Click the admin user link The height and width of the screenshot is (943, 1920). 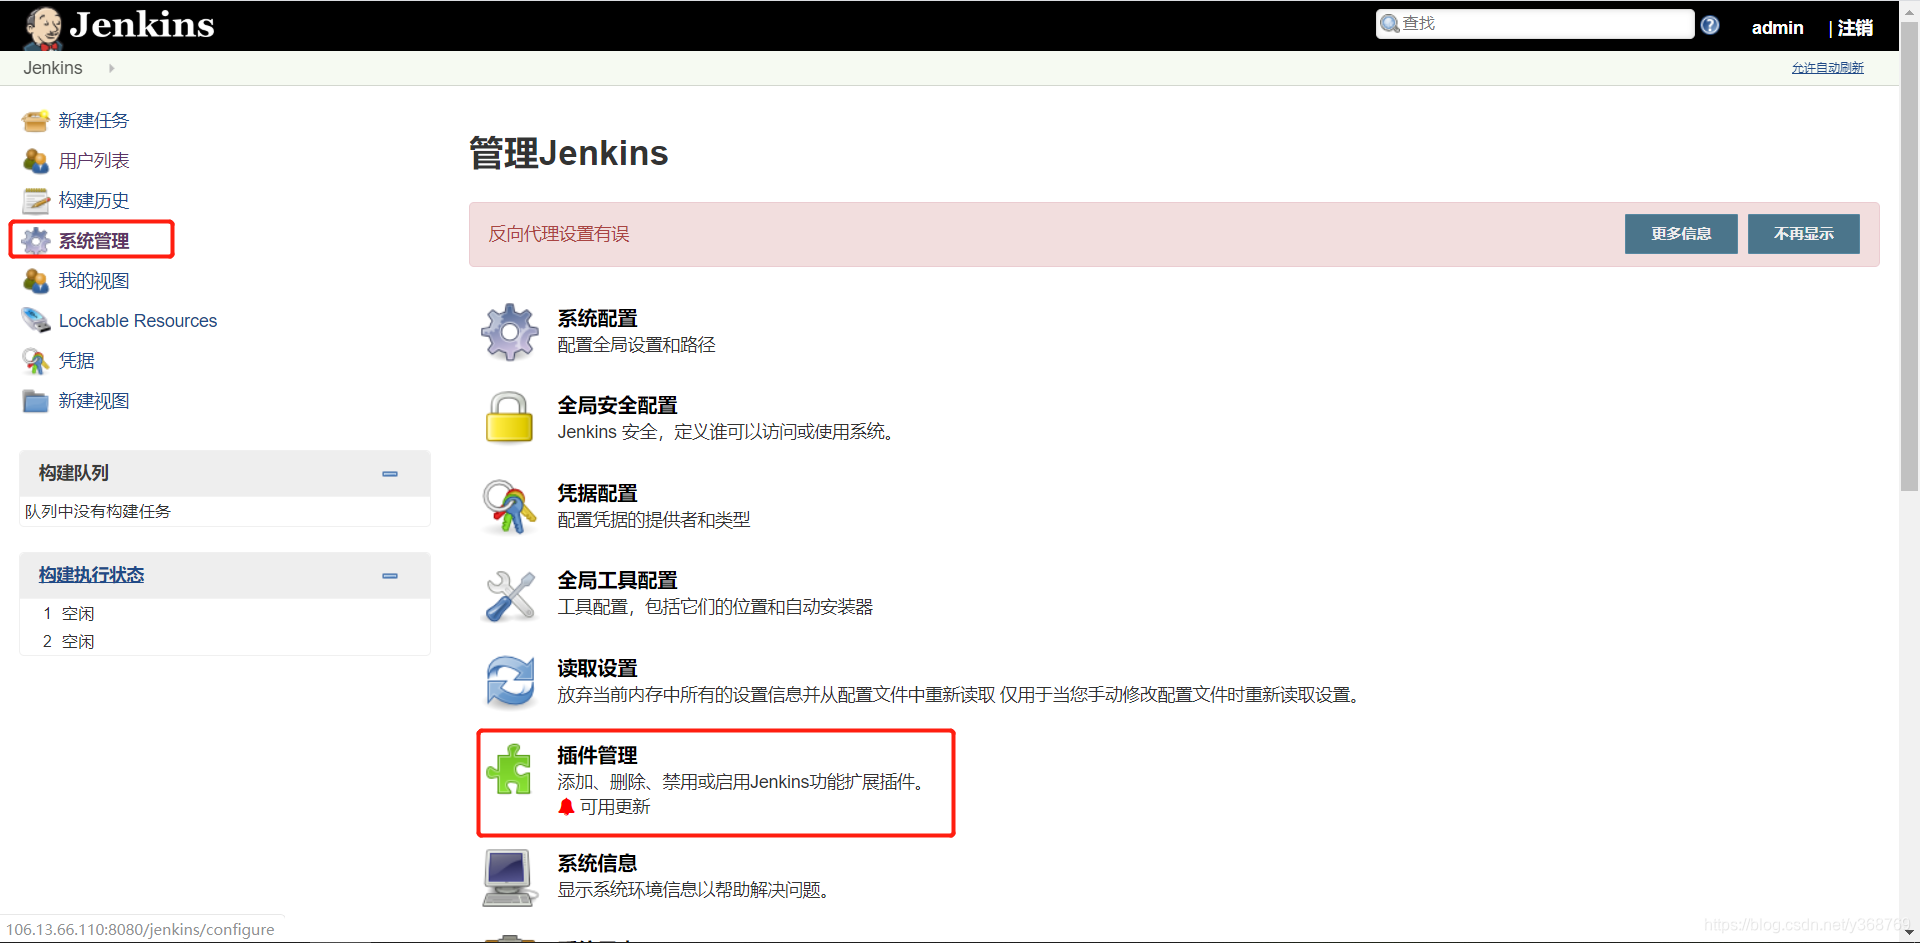[x=1777, y=28]
